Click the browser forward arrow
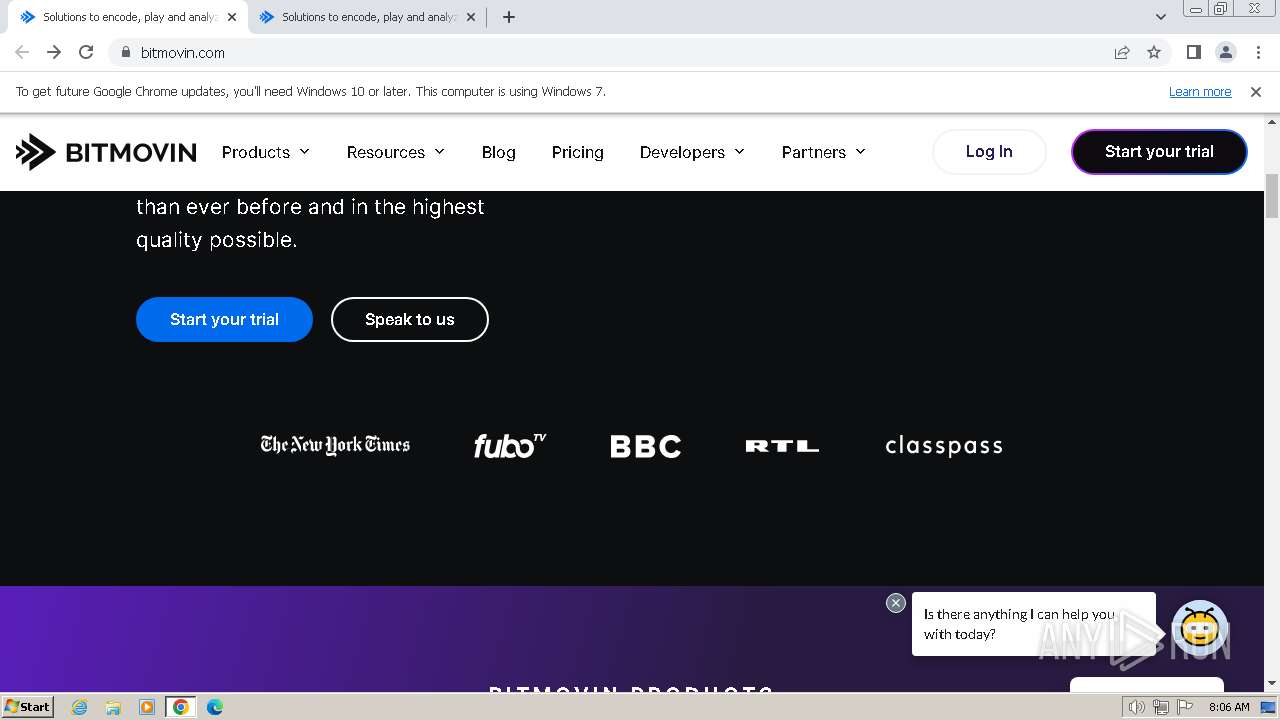The image size is (1280, 720). 54,52
